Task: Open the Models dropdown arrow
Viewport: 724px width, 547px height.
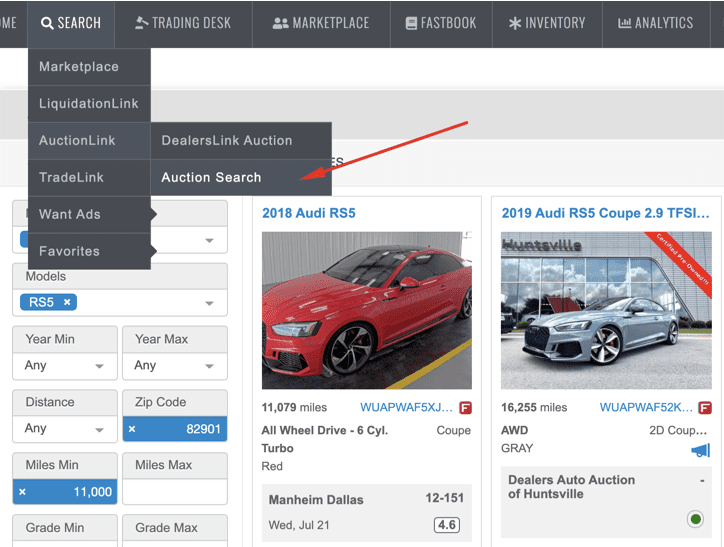Action: (209, 303)
